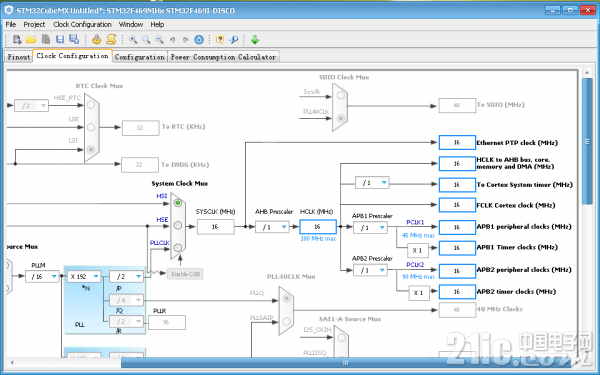Click the grey document toolbar icon

click(x=46, y=39)
